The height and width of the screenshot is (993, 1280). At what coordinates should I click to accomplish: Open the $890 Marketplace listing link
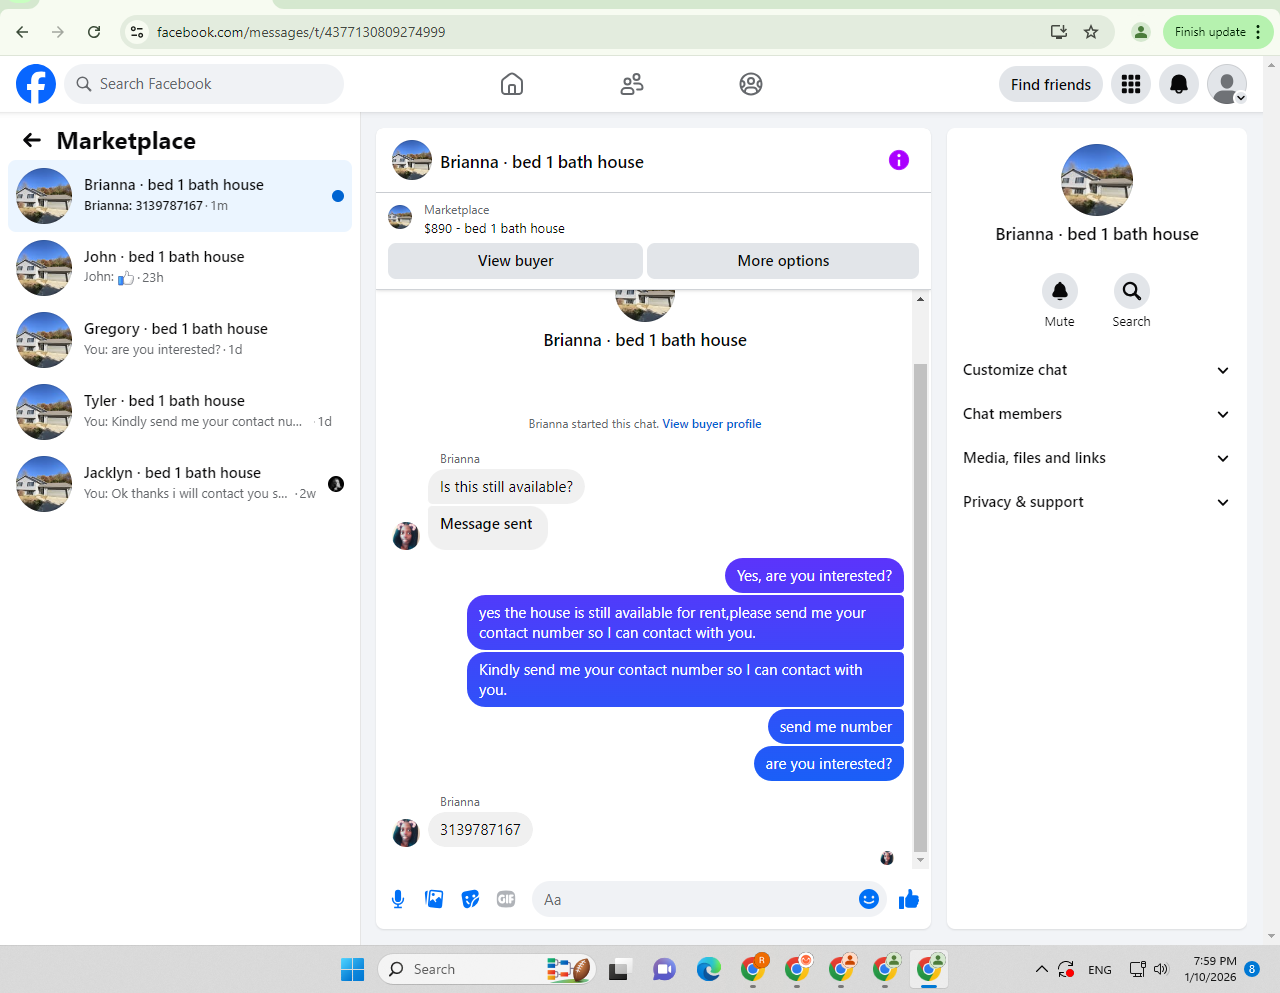coord(494,228)
